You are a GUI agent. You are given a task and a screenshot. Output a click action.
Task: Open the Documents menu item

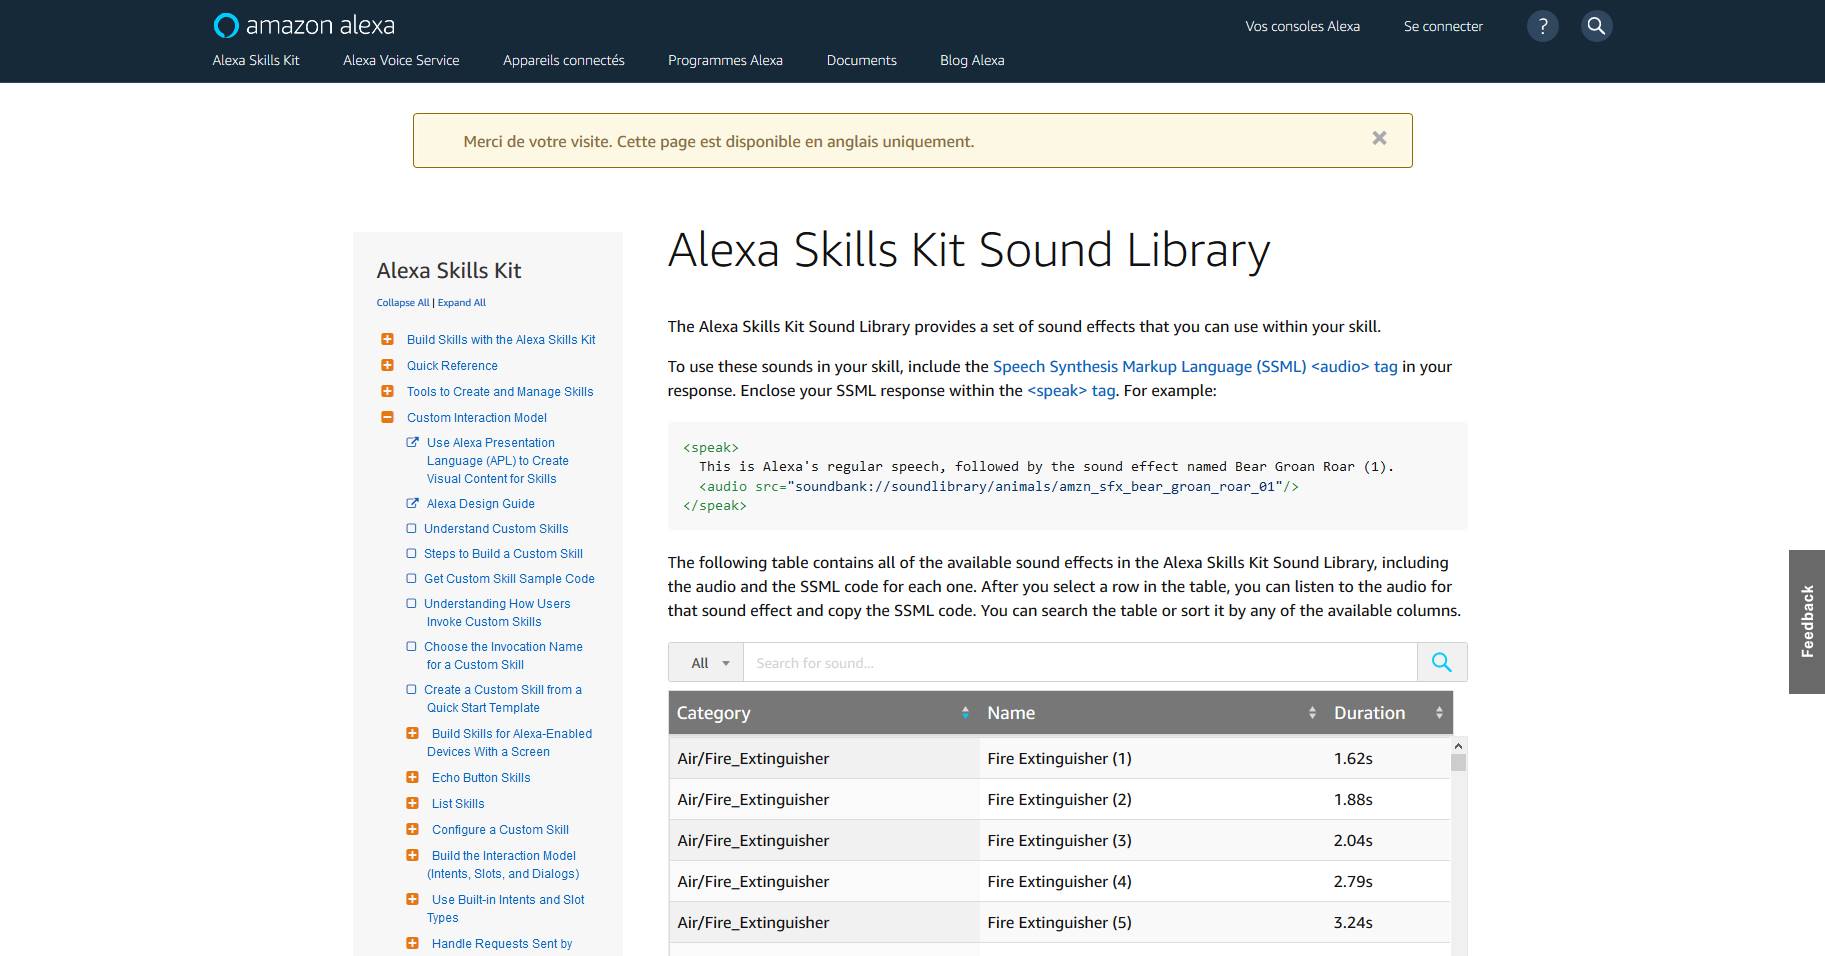click(x=861, y=60)
